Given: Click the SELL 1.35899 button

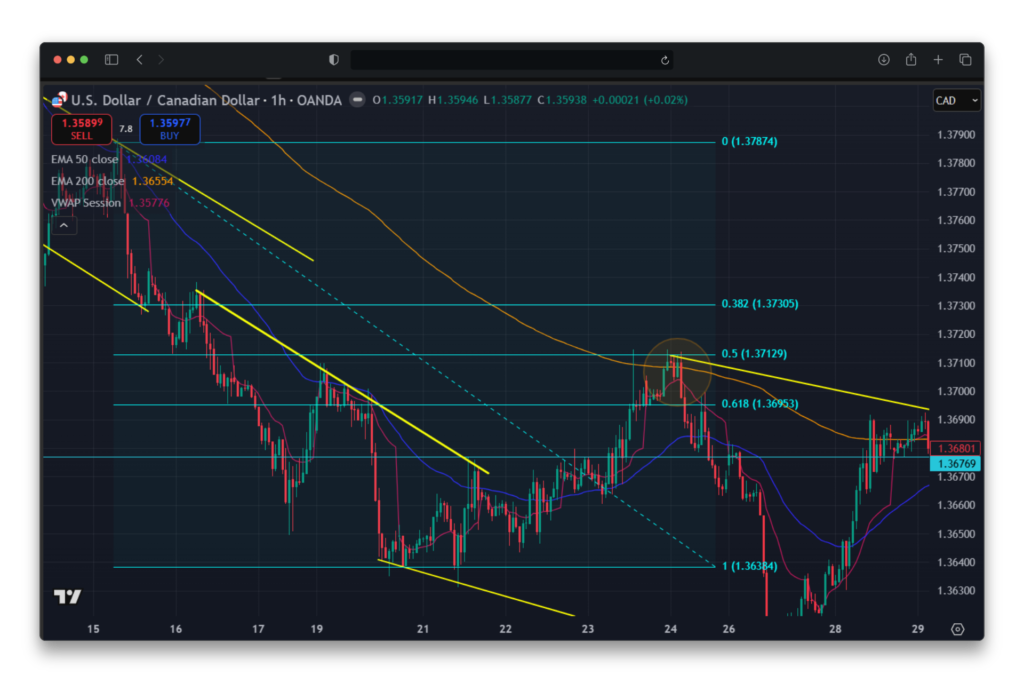Looking at the screenshot, I should click(x=82, y=129).
